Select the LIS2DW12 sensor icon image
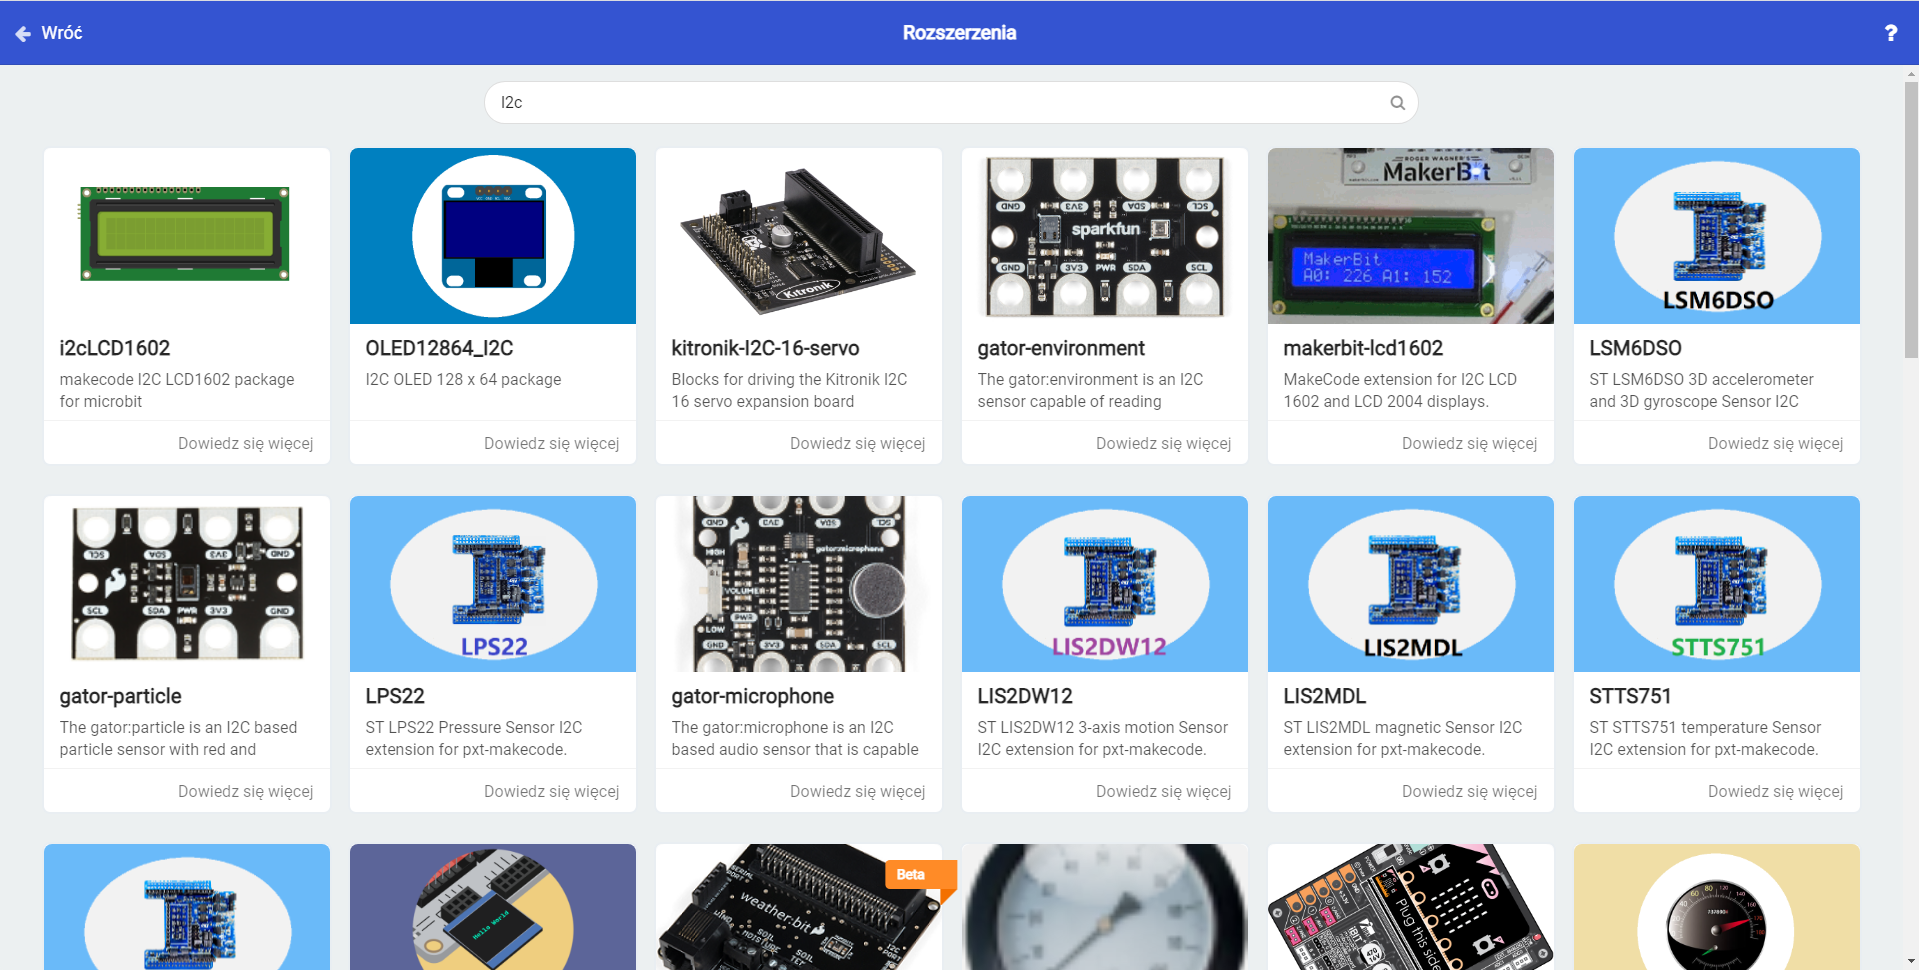 [1105, 584]
